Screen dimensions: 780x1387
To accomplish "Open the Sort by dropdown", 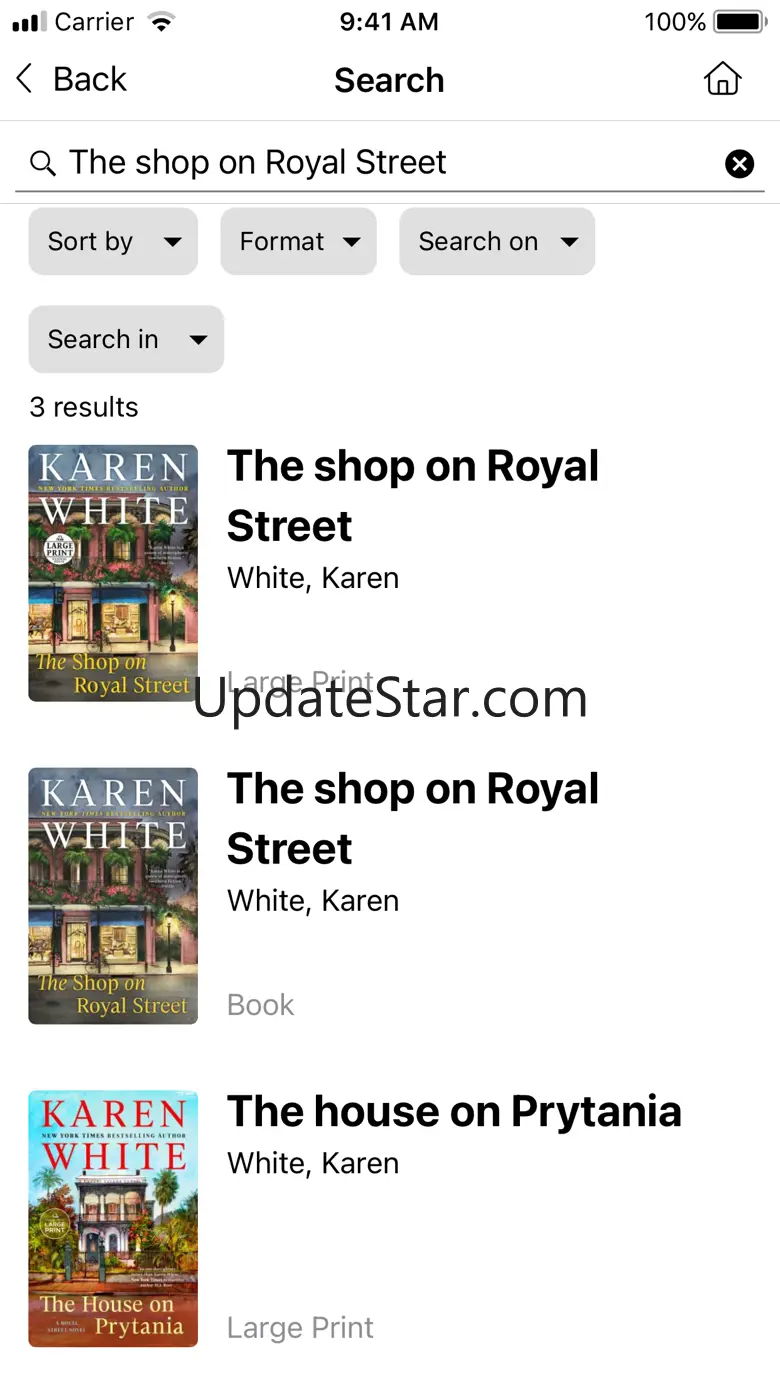I will (x=113, y=241).
